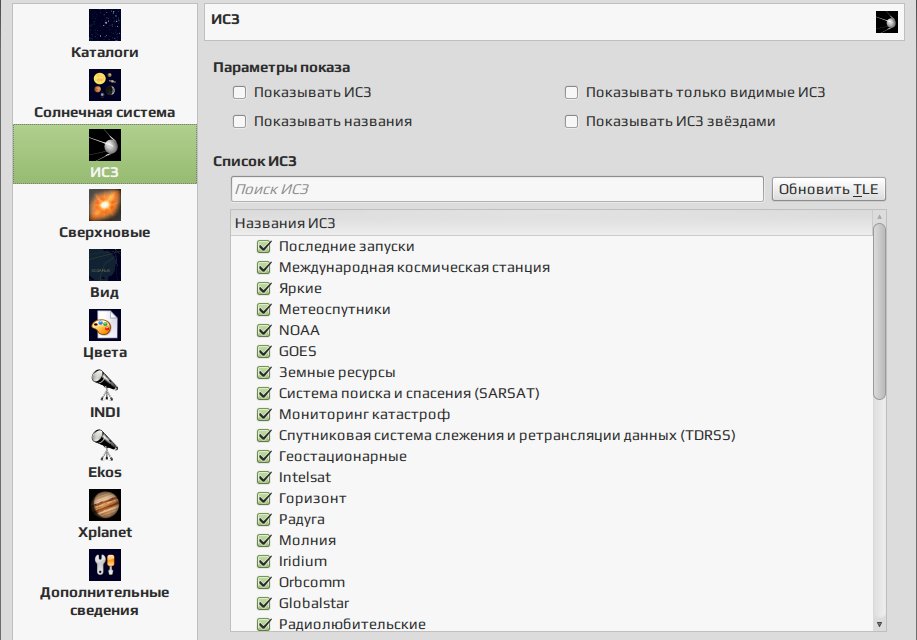The width and height of the screenshot is (917, 640).
Task: Click the Обновить TLE button
Action: click(x=829, y=190)
